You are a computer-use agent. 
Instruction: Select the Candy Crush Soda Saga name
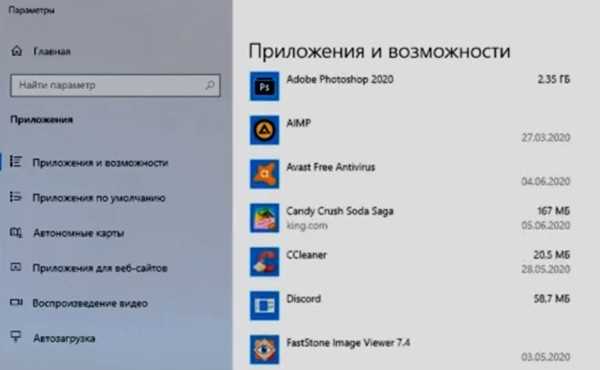click(x=340, y=211)
